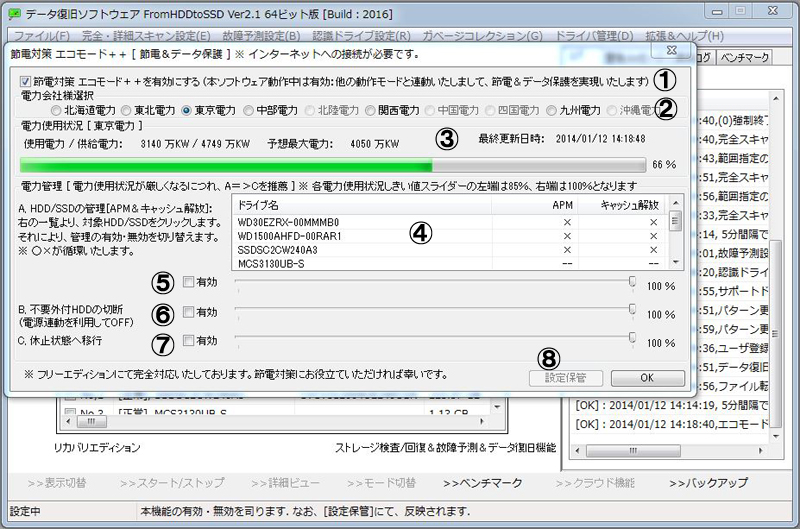Image resolution: width=800 pixels, height=529 pixels.
Task: Open the 完全・詳細スキャン設定(E) menu
Action: [x=146, y=36]
